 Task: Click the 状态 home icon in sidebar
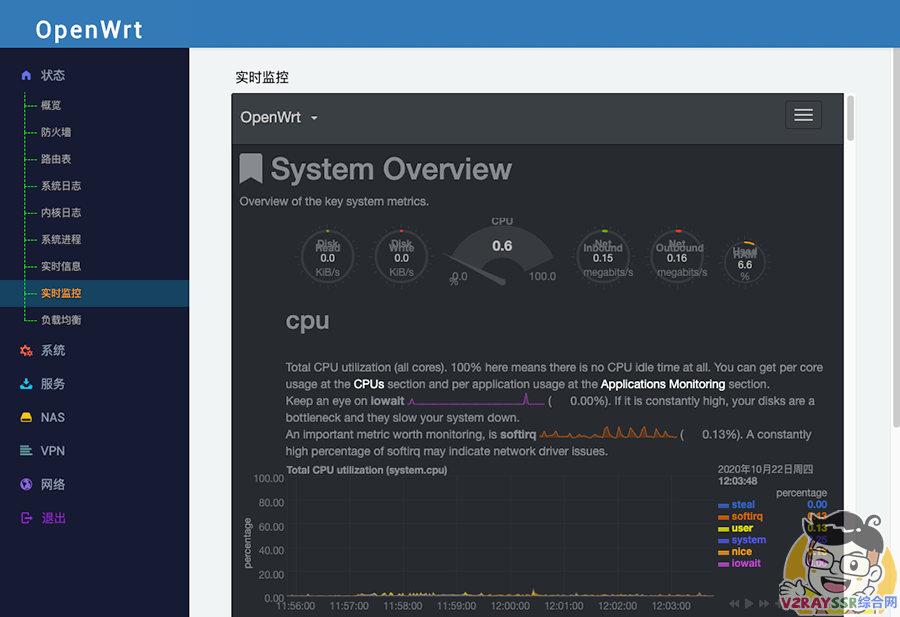tap(24, 74)
